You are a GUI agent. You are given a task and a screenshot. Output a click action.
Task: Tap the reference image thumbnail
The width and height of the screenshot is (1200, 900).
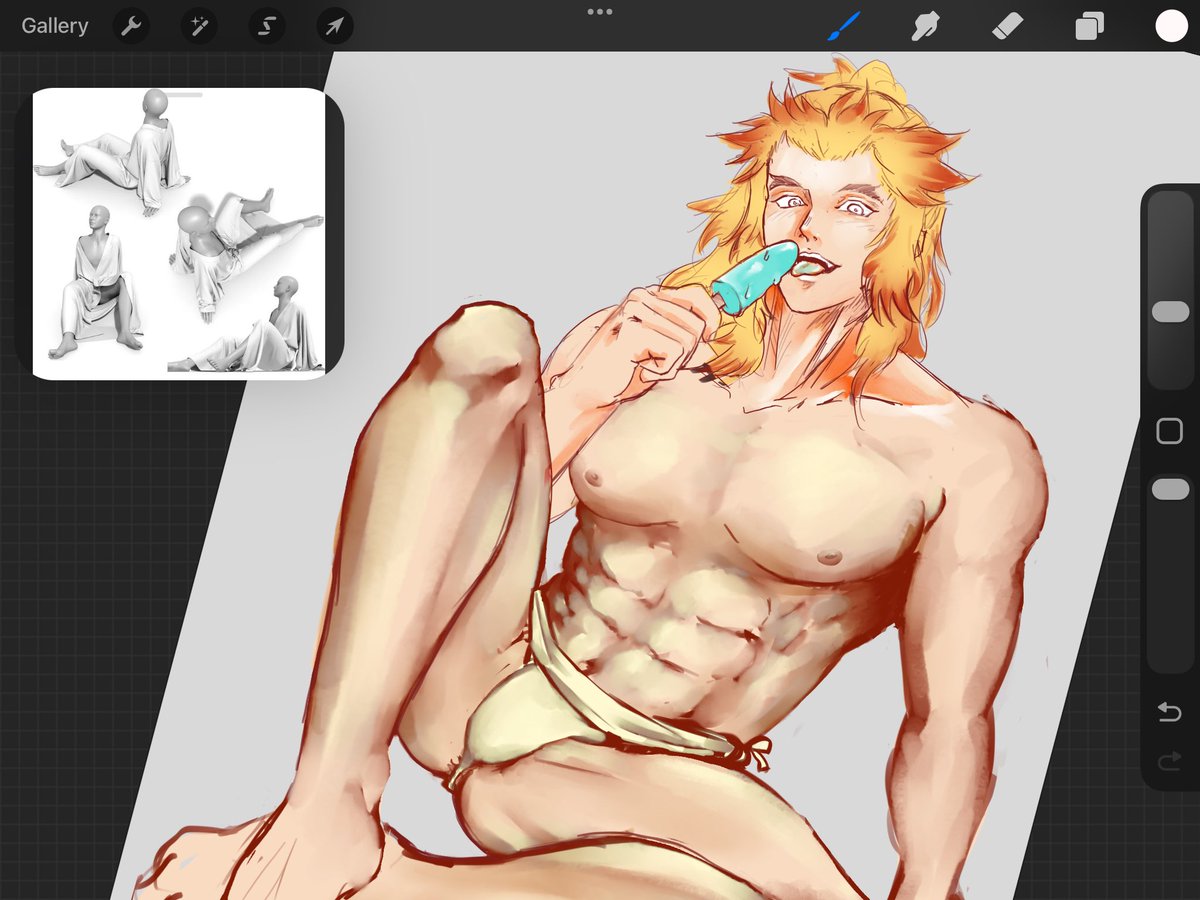pos(179,234)
